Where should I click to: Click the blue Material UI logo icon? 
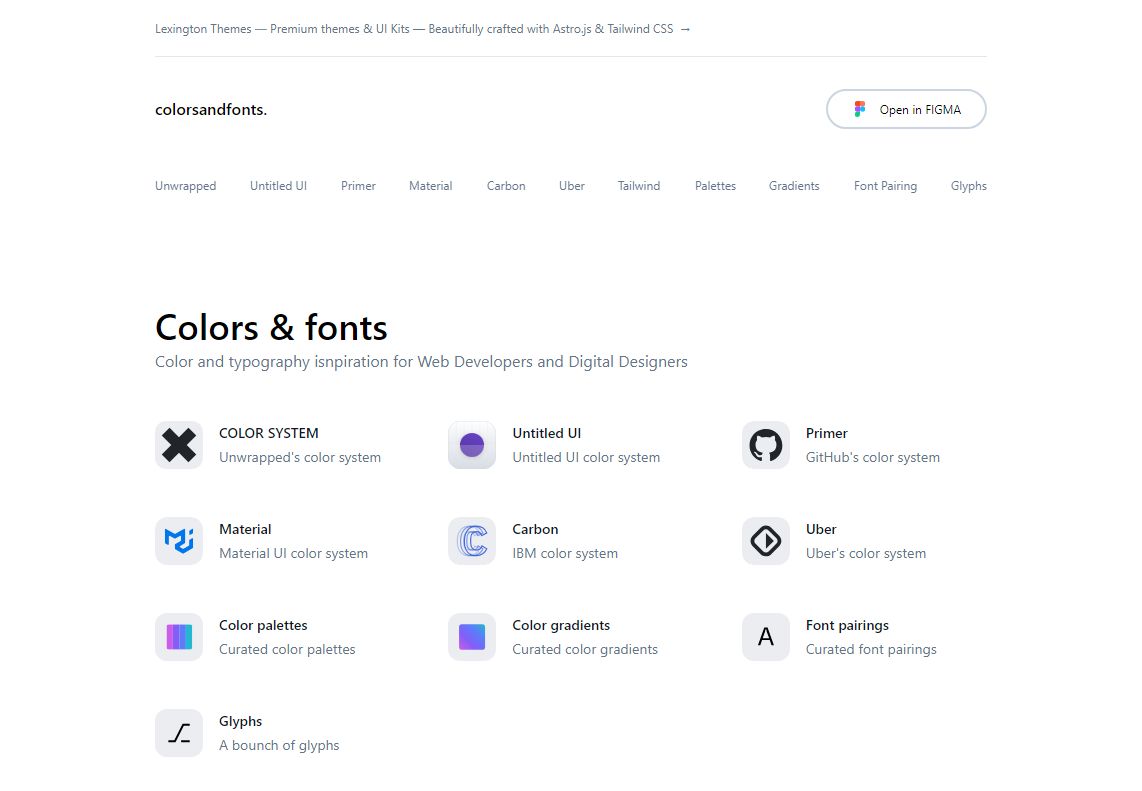pos(178,541)
